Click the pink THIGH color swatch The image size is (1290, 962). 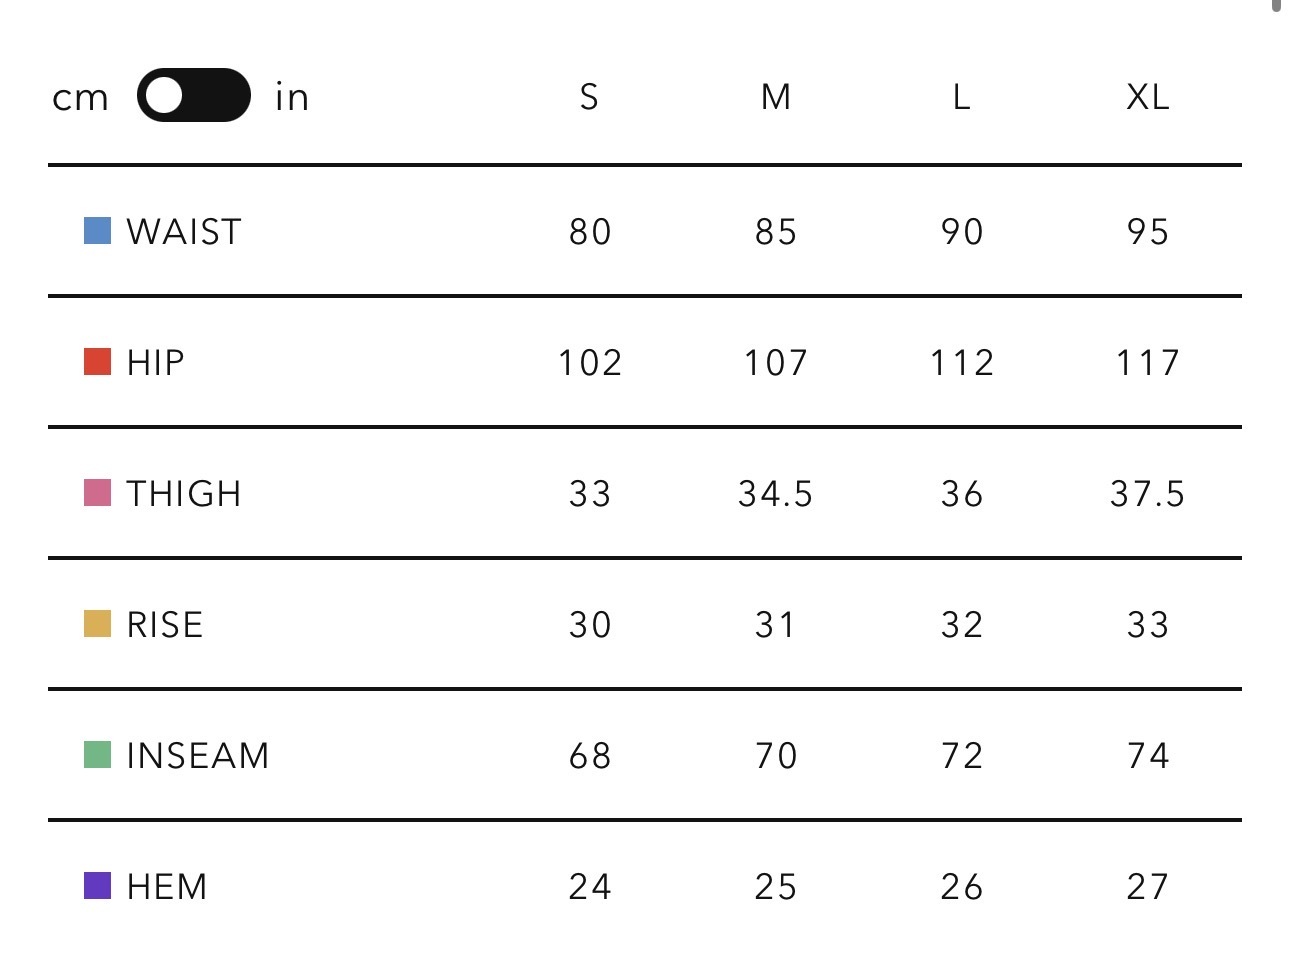point(97,493)
